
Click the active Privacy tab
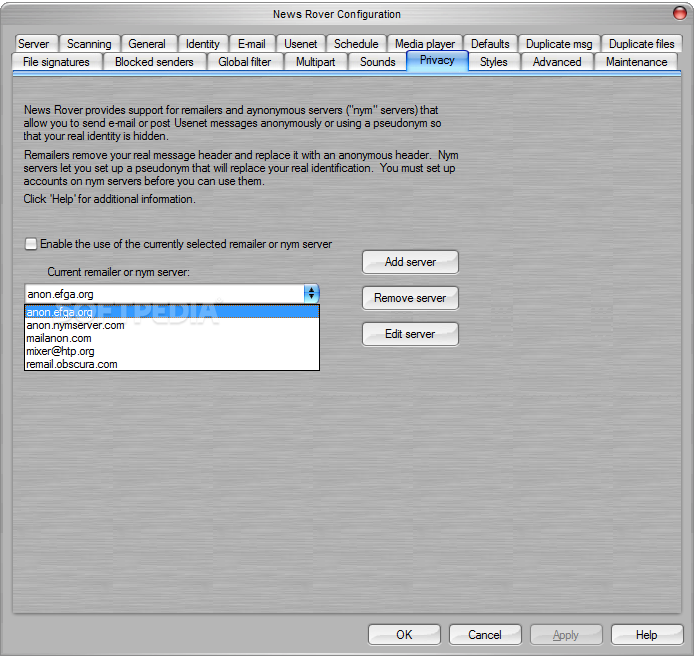pyautogui.click(x=437, y=60)
